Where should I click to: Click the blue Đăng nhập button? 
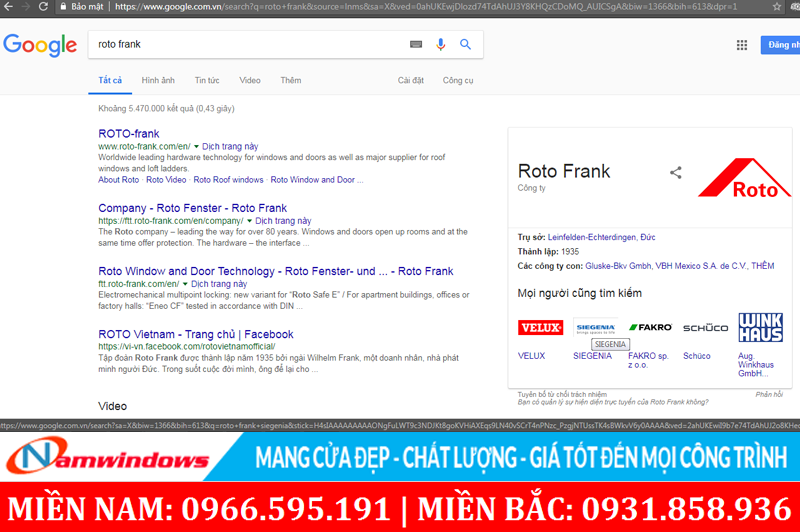click(781, 45)
